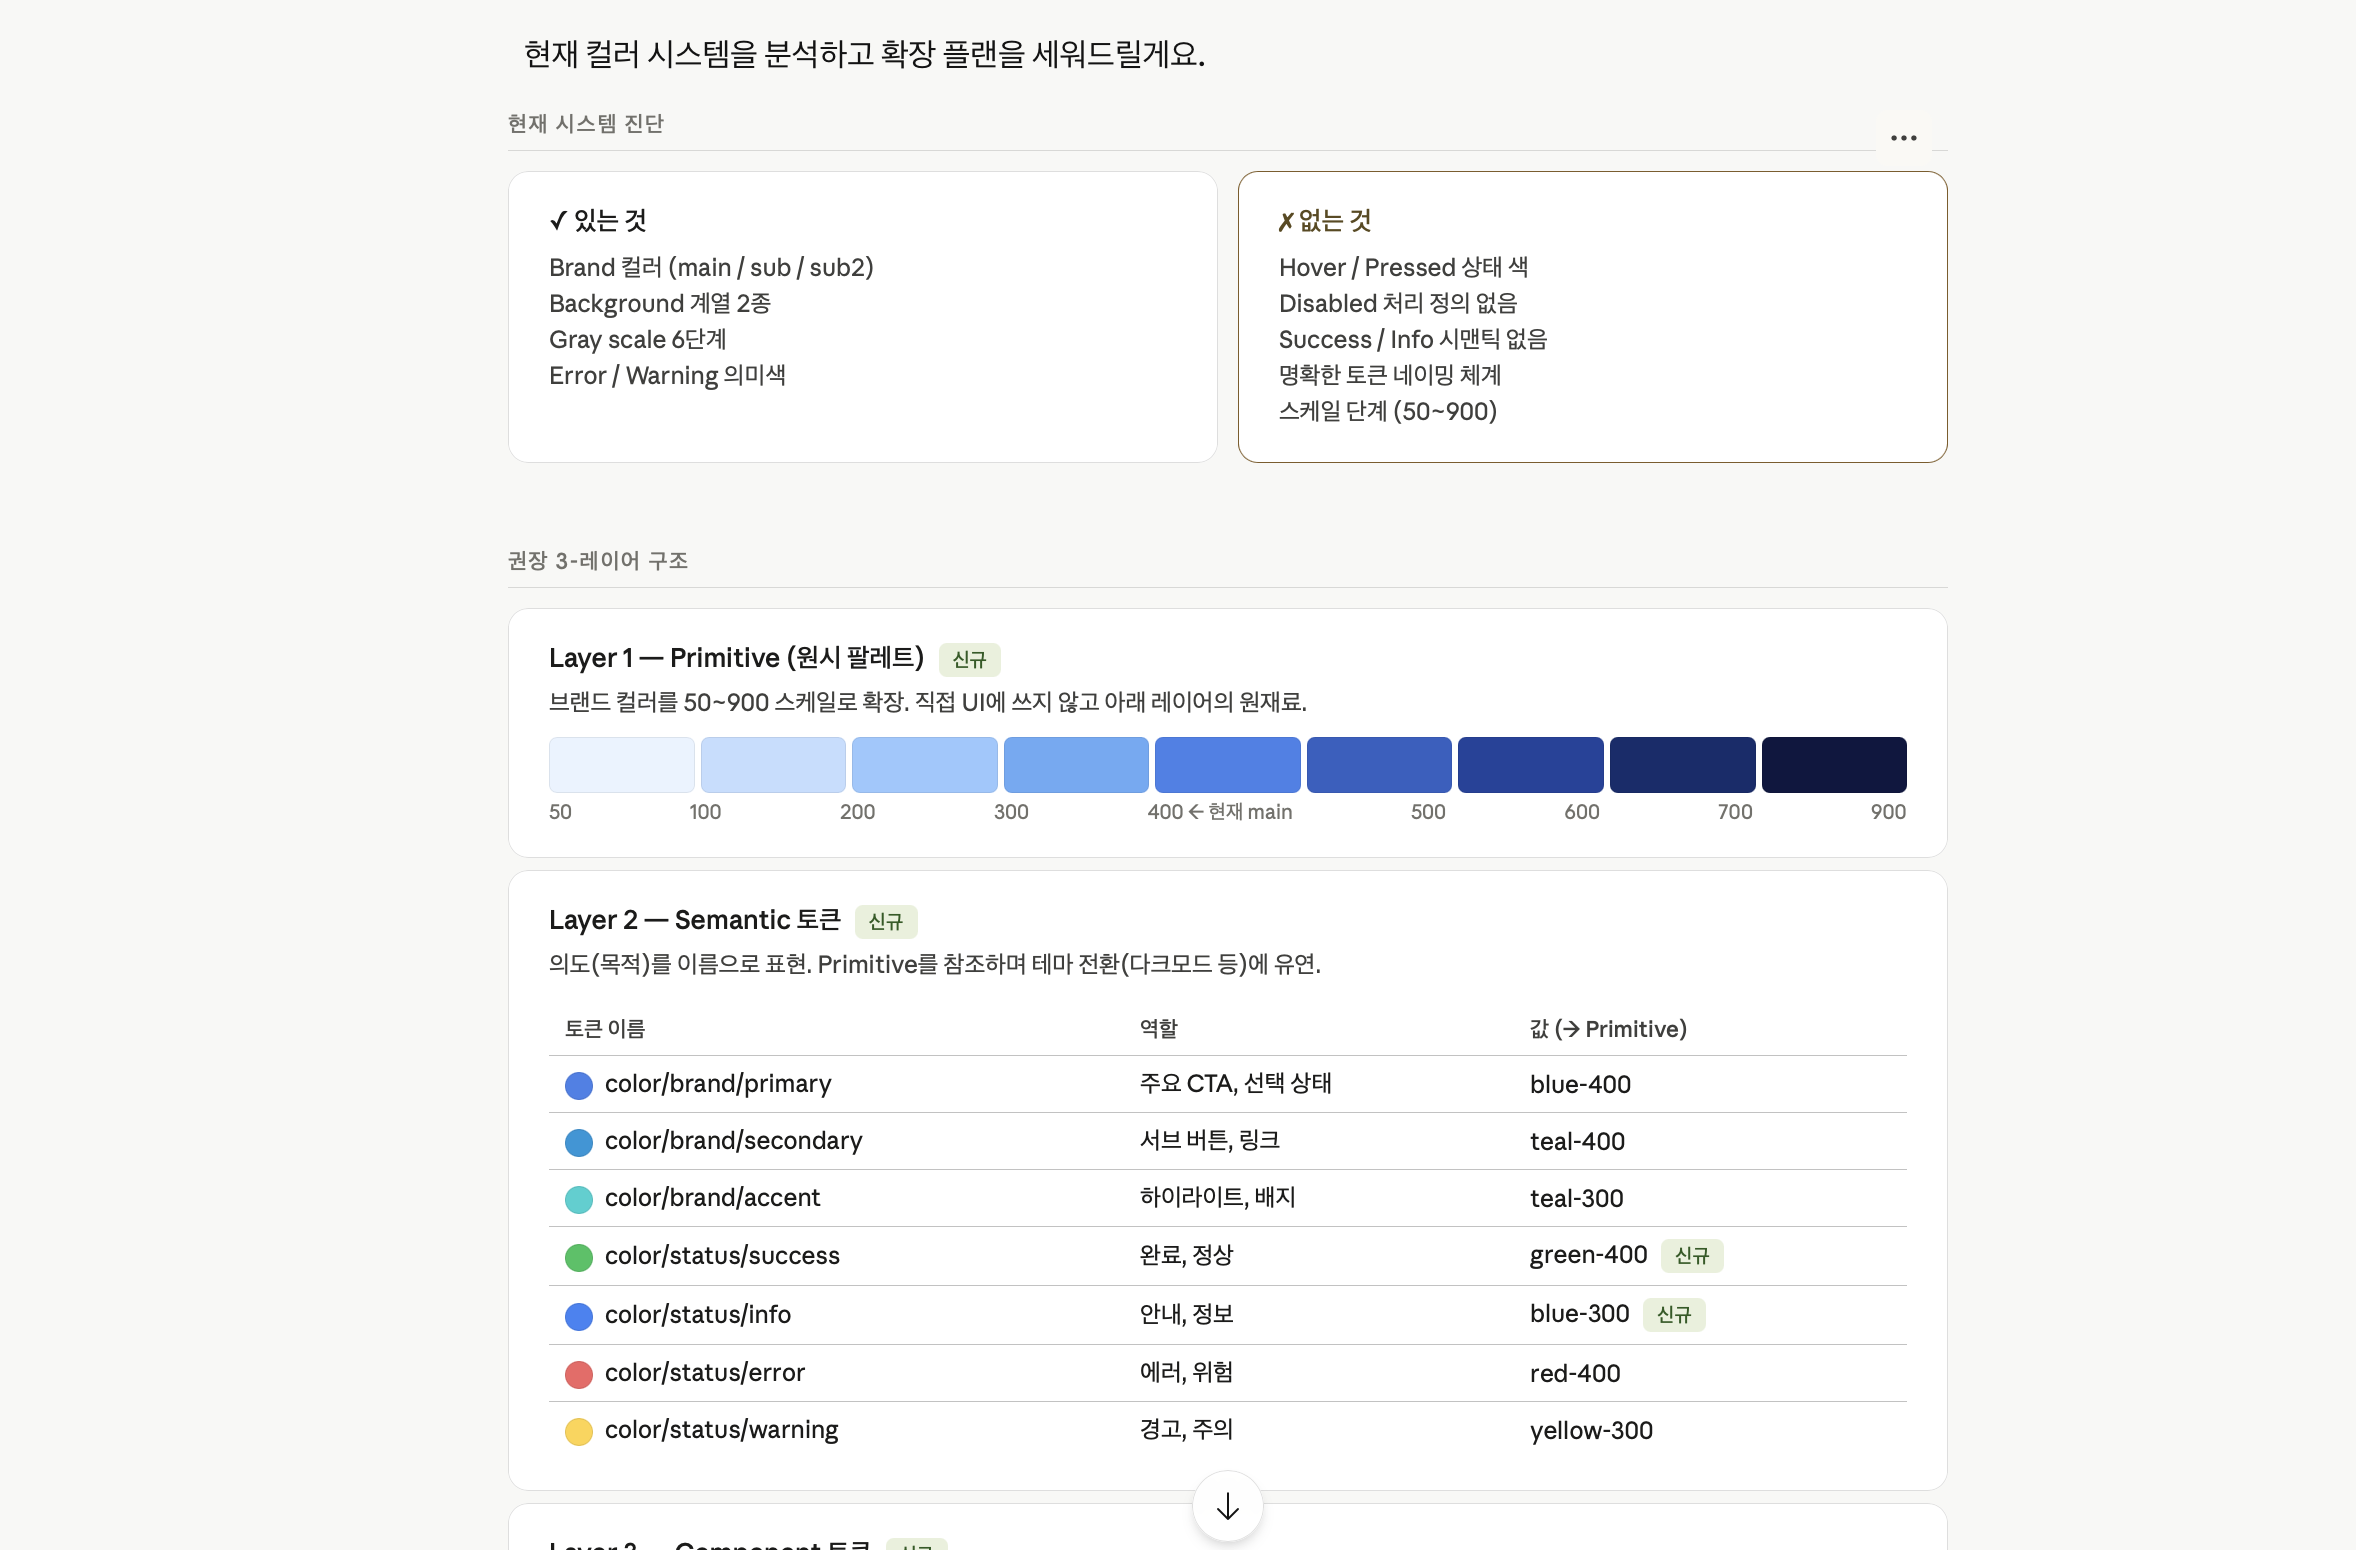Select the blue 700 palette swatch

(1682, 765)
